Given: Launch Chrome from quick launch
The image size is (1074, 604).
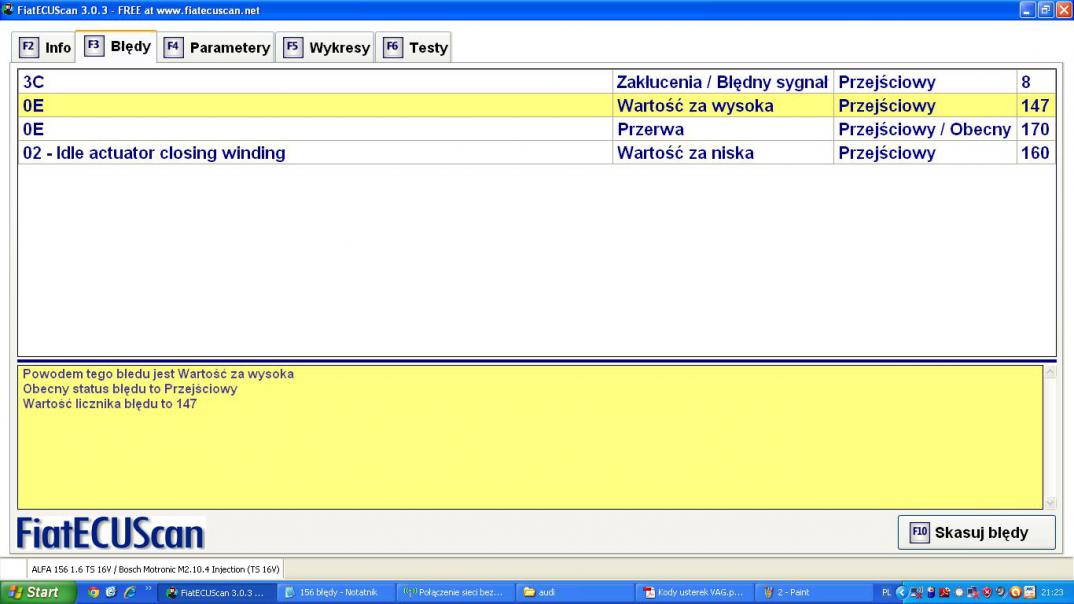Looking at the screenshot, I should 93,592.
